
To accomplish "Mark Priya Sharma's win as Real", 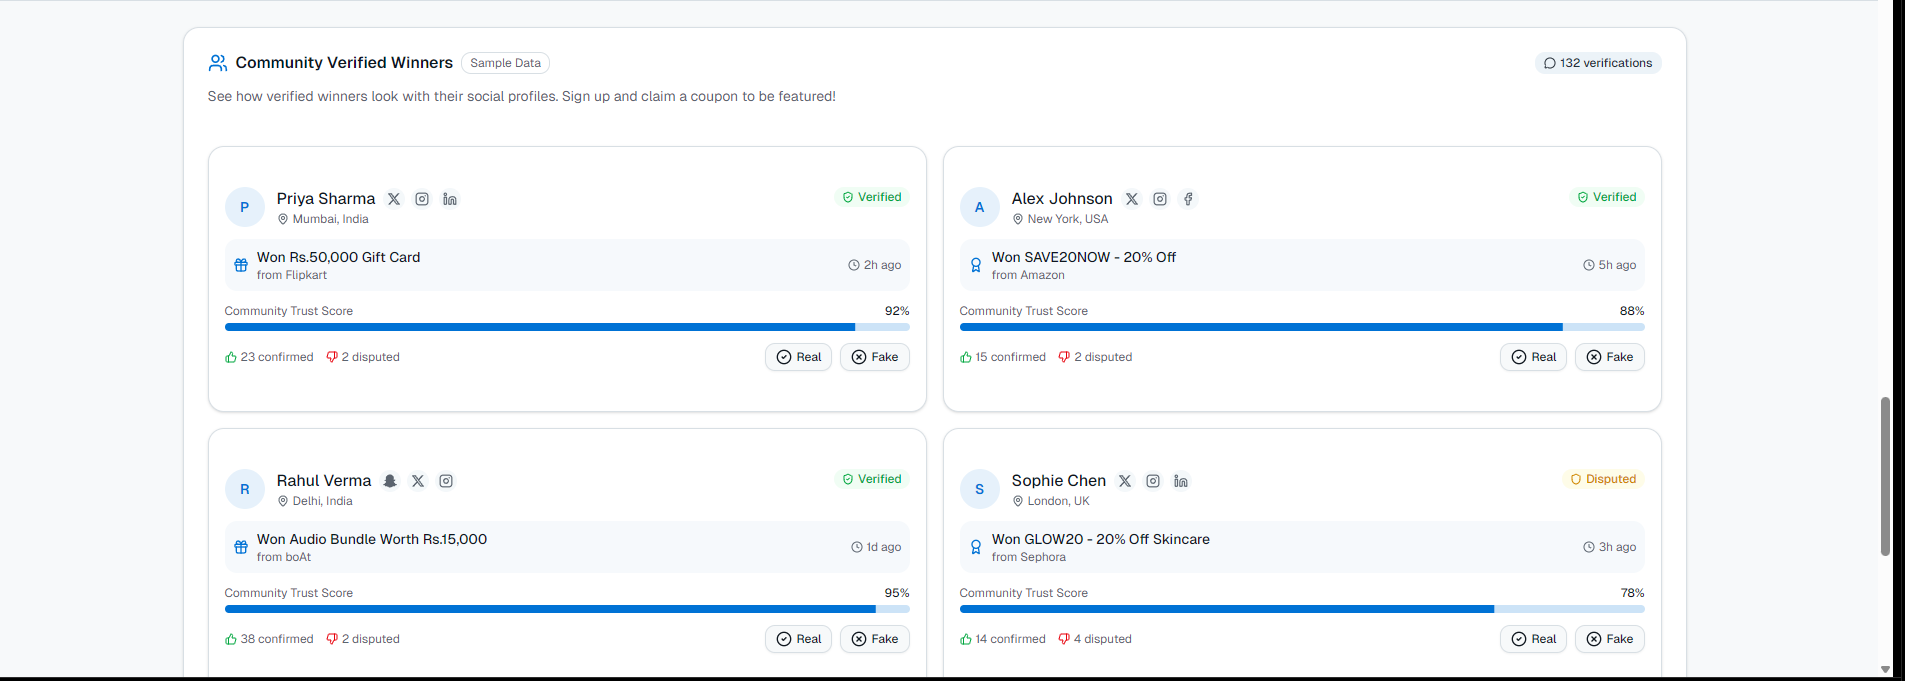I will [x=798, y=357].
